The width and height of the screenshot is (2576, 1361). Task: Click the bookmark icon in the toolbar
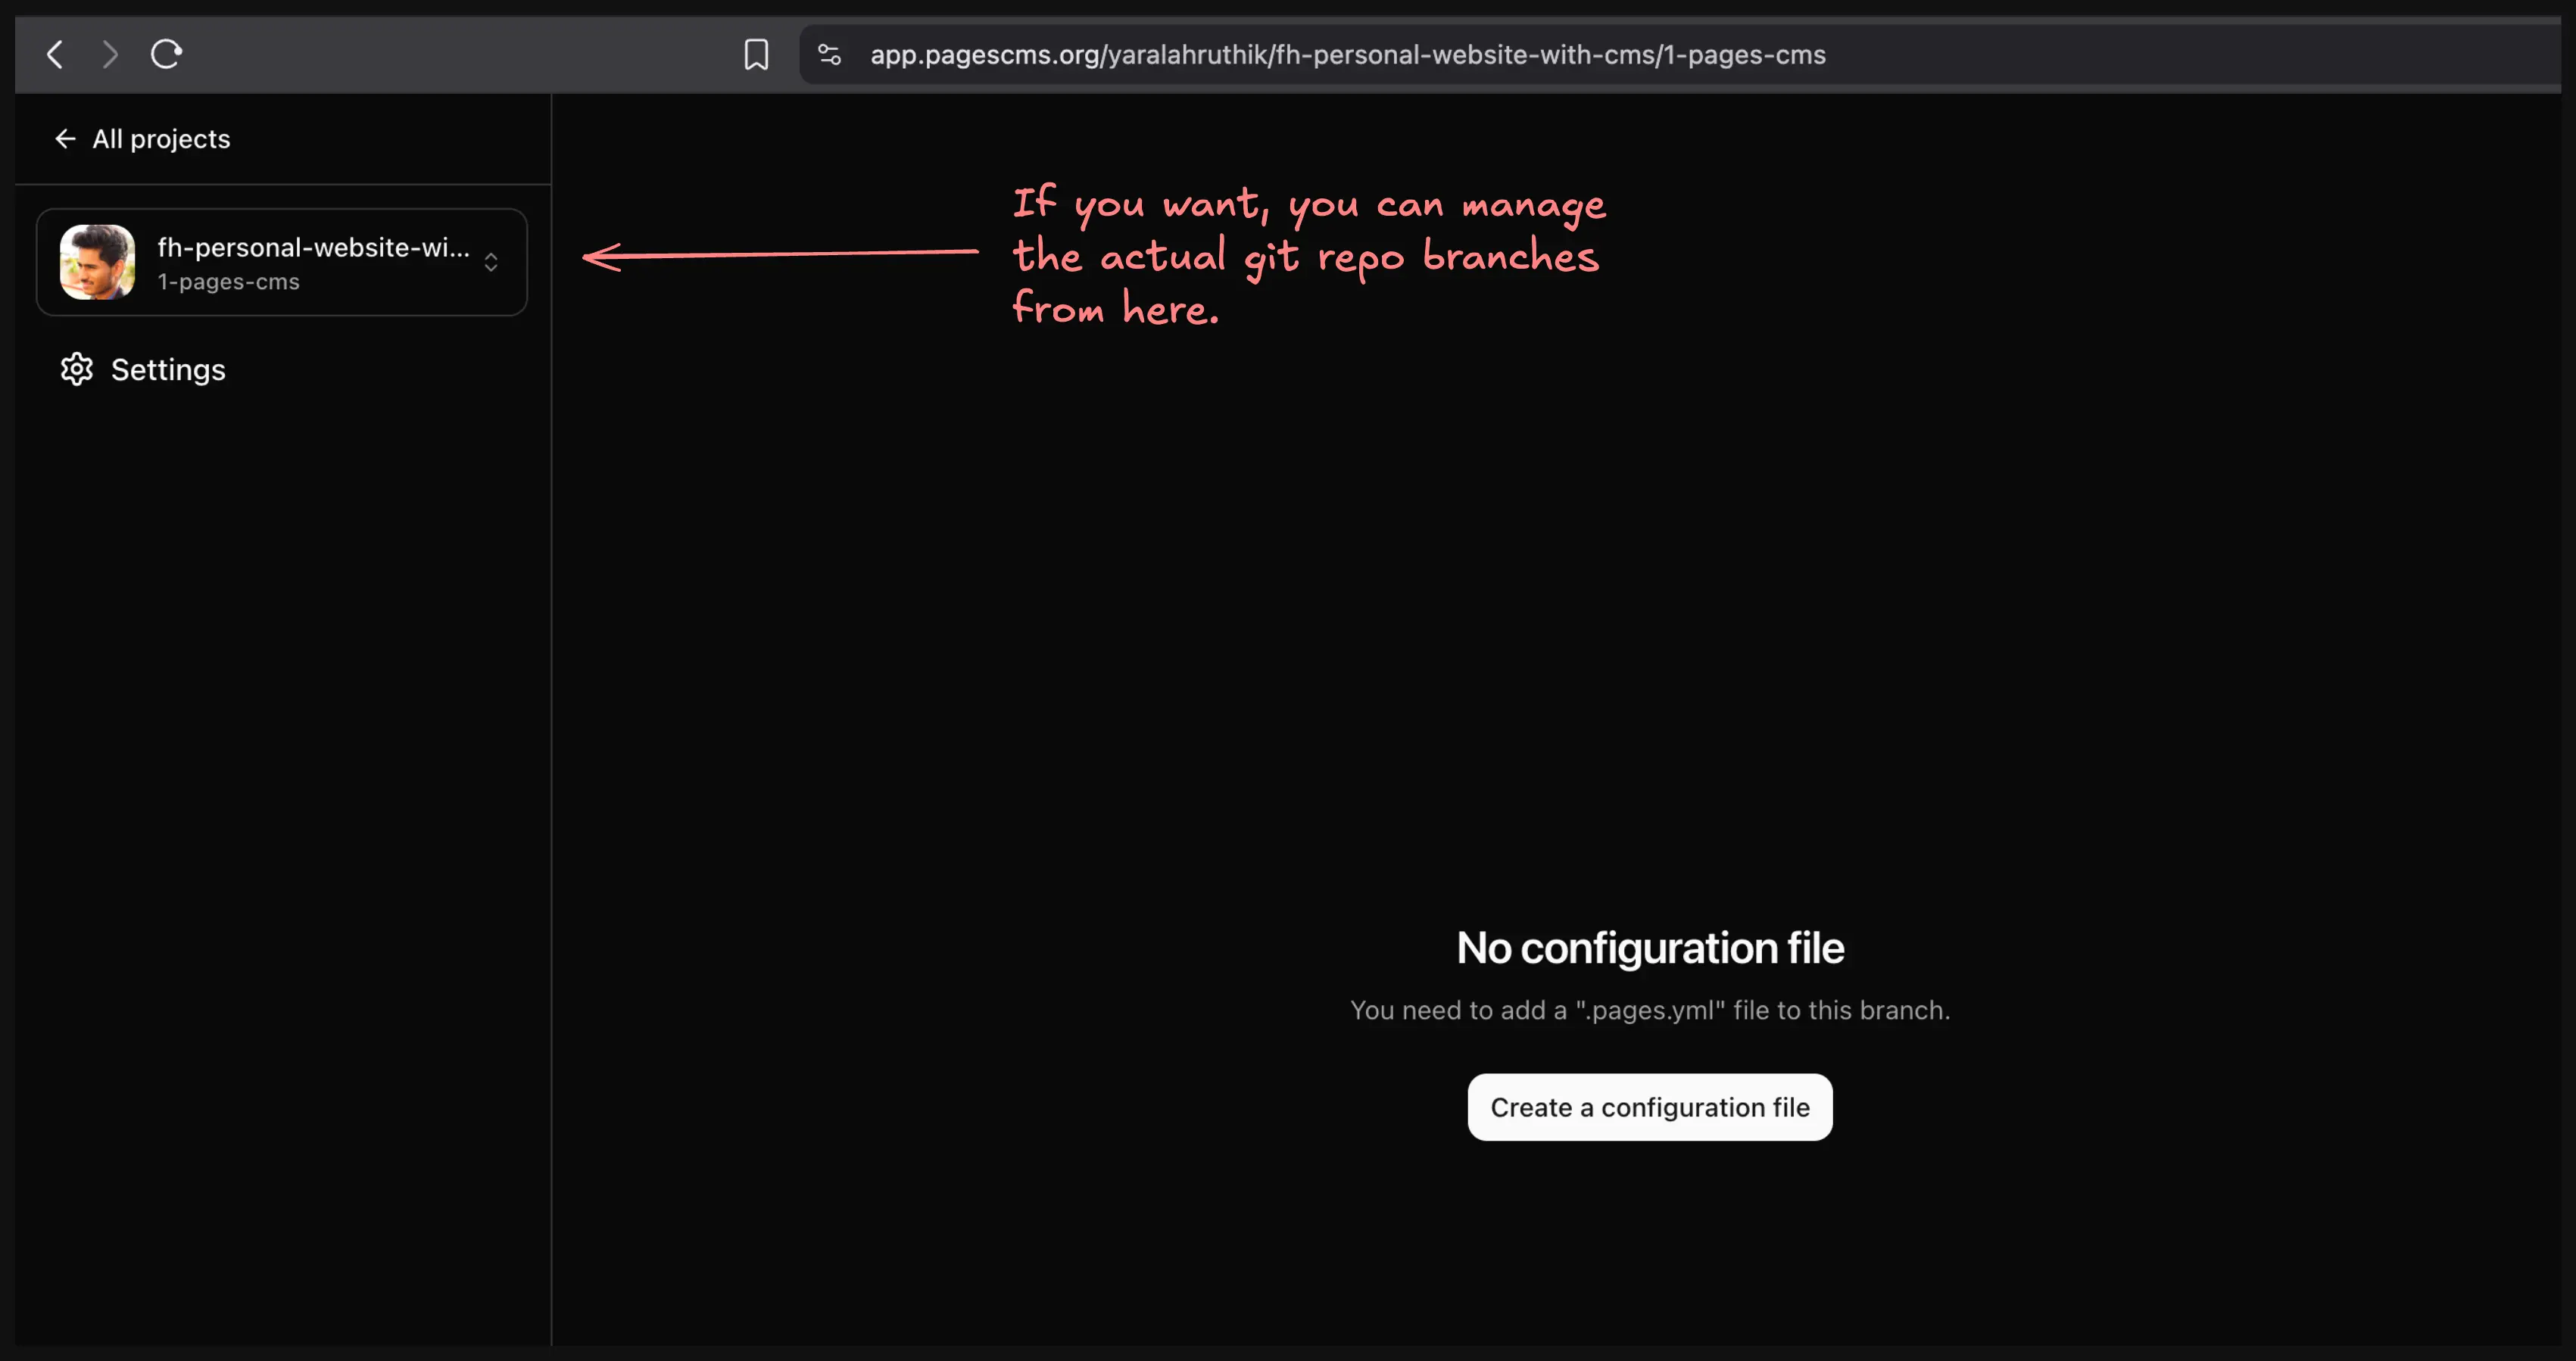click(757, 54)
